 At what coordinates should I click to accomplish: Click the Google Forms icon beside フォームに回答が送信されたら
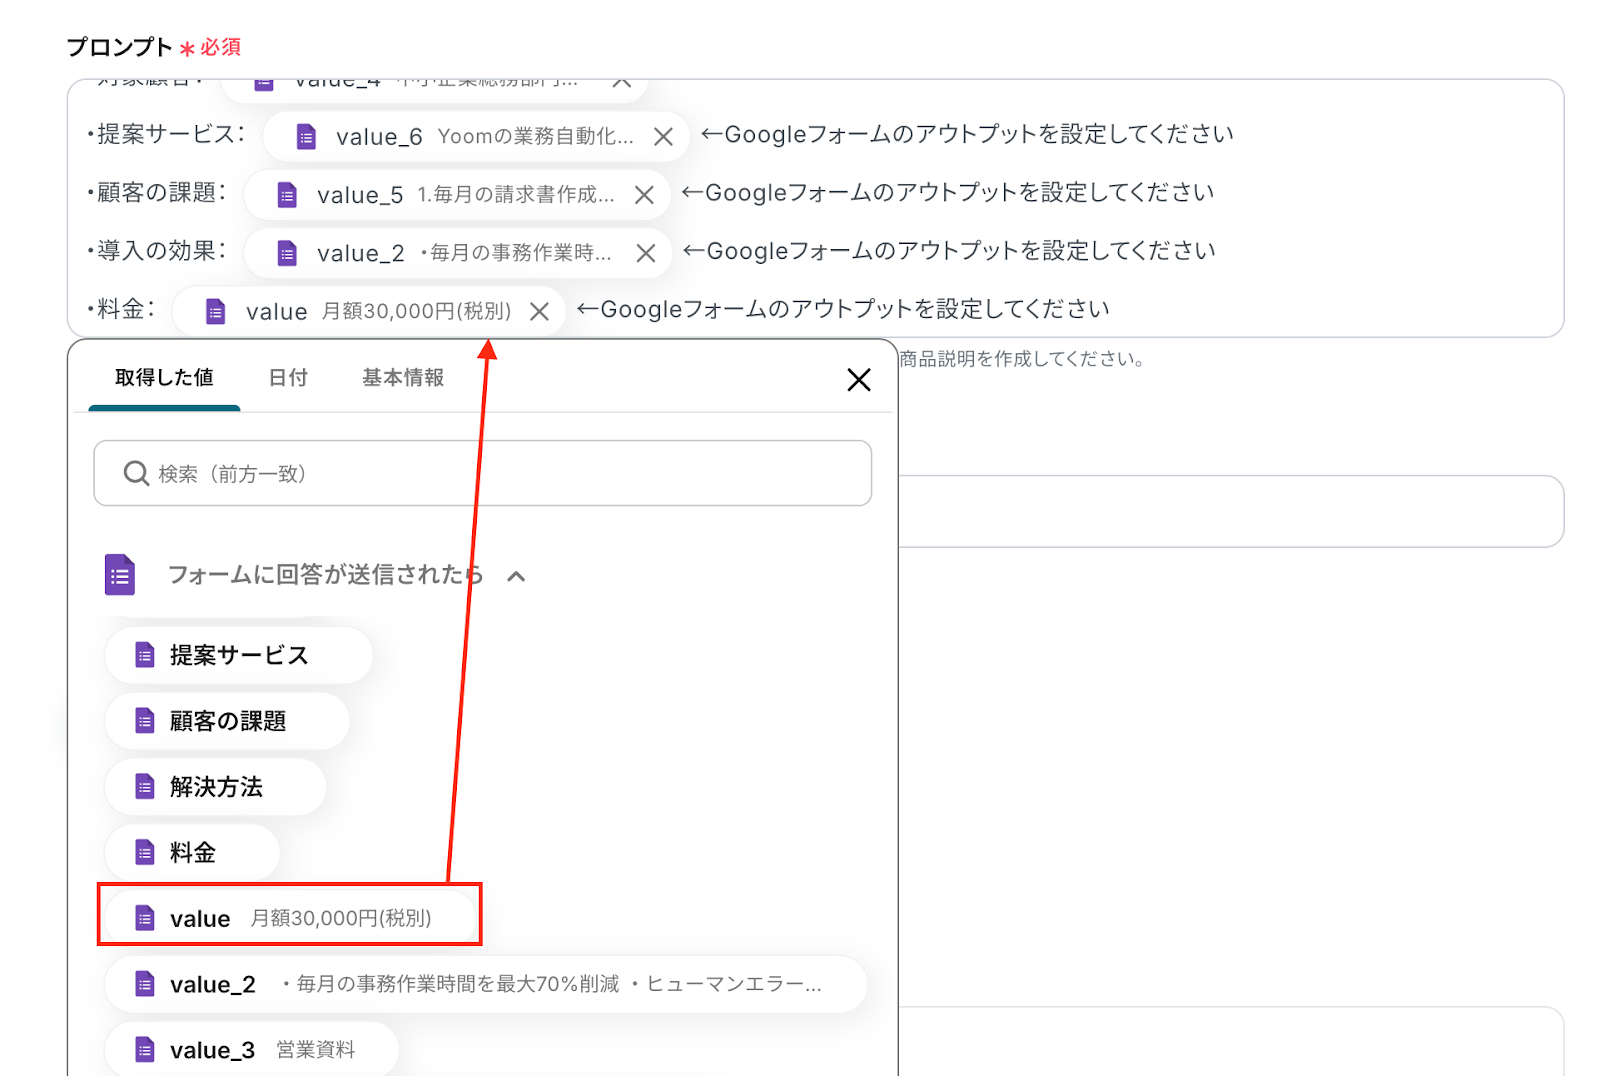(120, 575)
